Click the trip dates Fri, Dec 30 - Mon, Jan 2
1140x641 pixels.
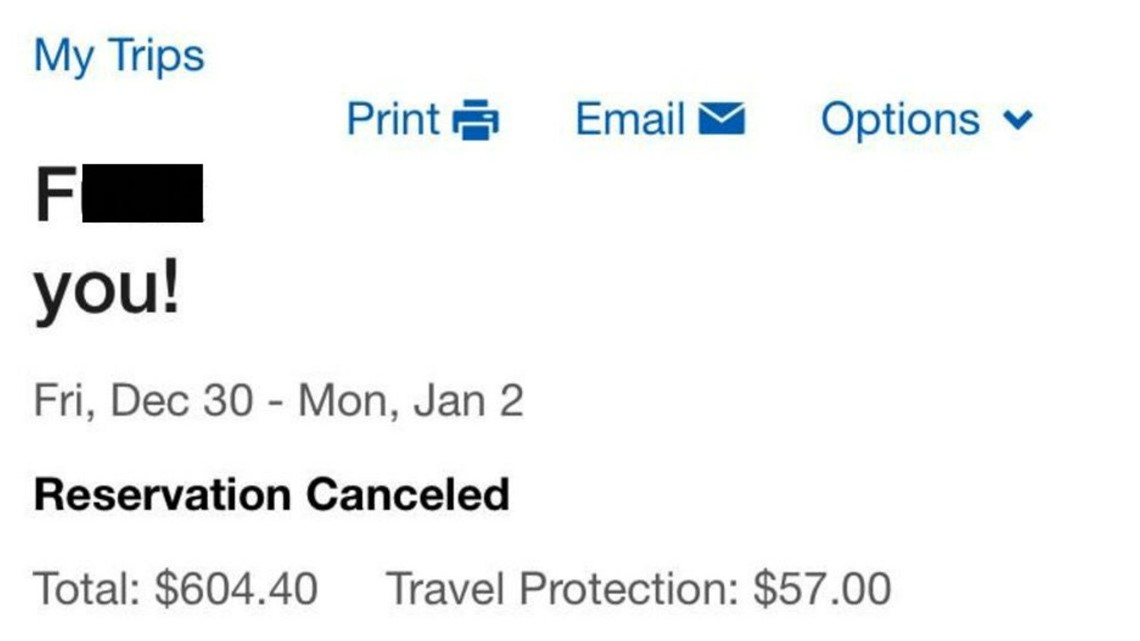(280, 400)
